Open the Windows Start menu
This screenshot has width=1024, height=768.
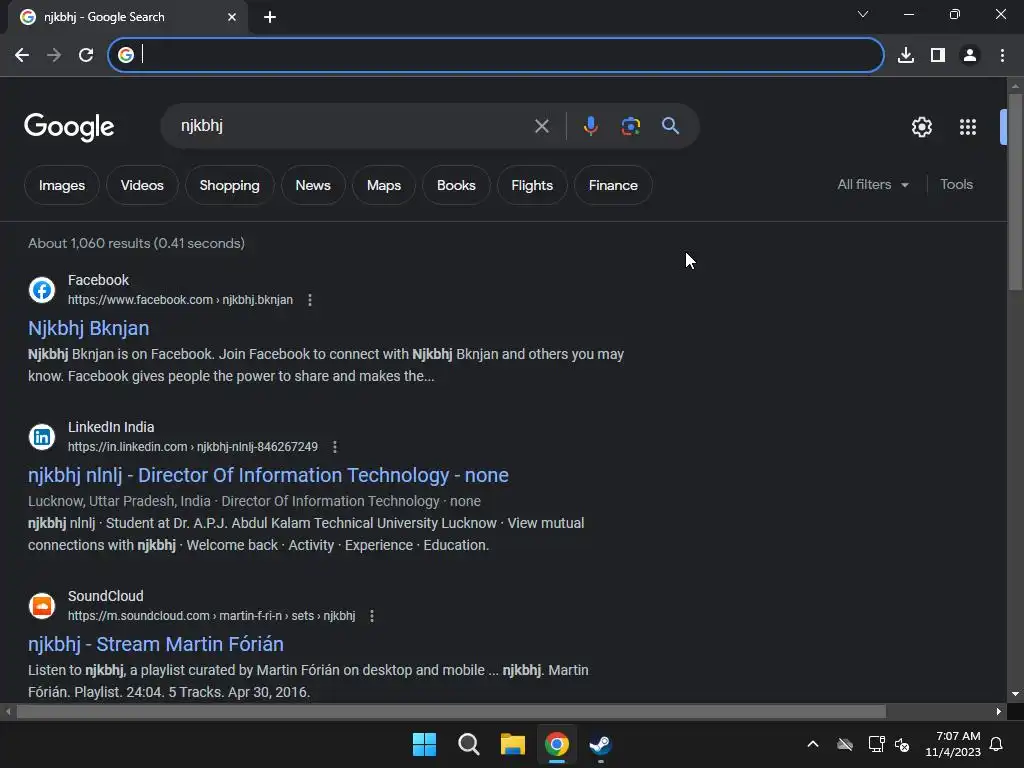[x=424, y=744]
